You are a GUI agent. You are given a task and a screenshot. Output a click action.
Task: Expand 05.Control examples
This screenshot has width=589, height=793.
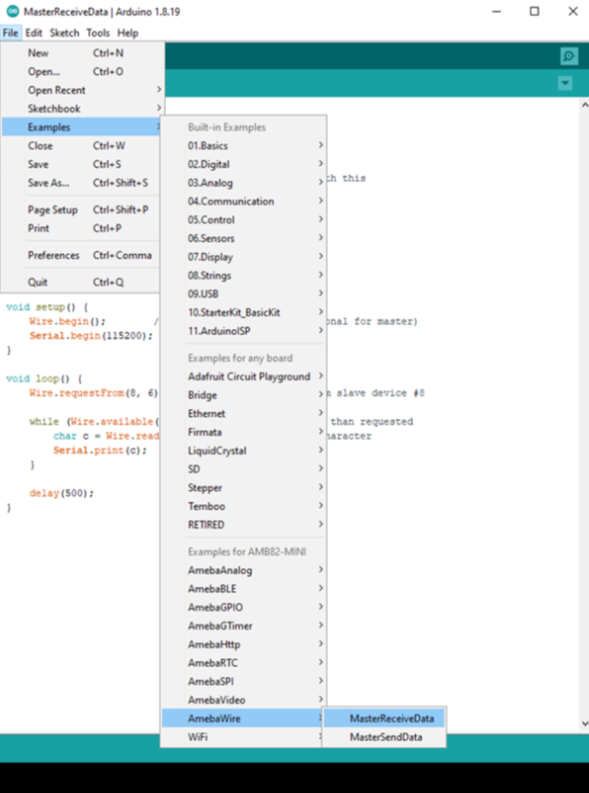[244, 220]
